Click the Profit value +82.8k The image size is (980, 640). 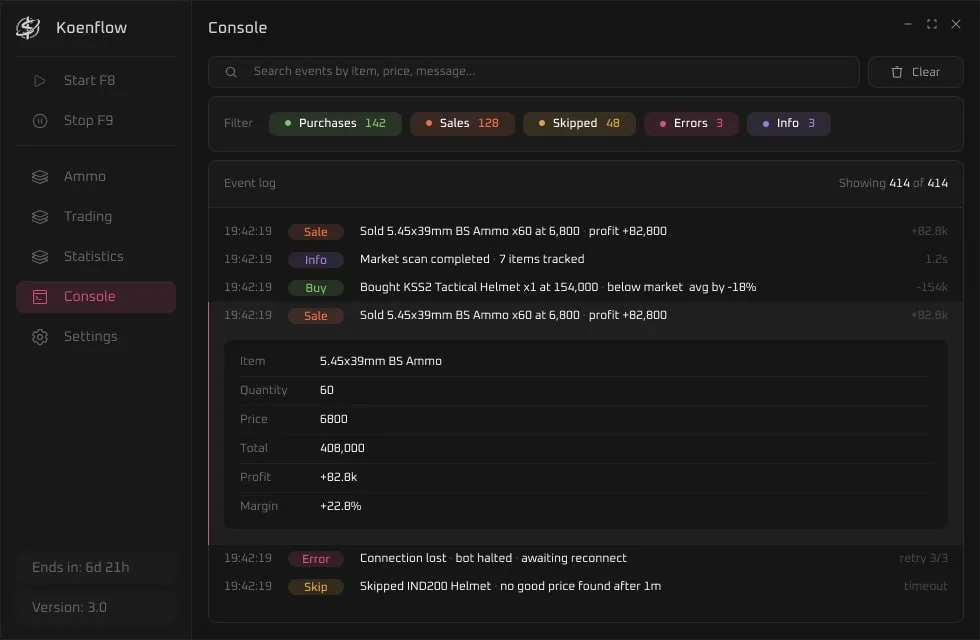(338, 478)
